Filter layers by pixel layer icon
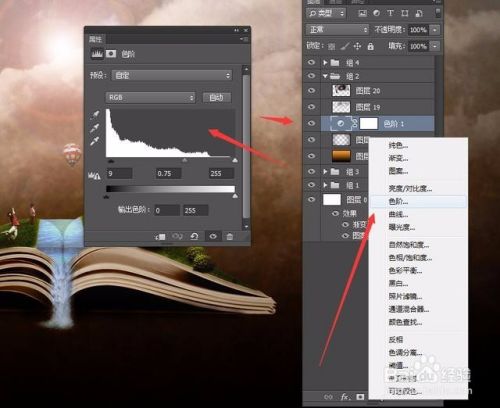Image resolution: width=500 pixels, height=408 pixels. point(362,13)
